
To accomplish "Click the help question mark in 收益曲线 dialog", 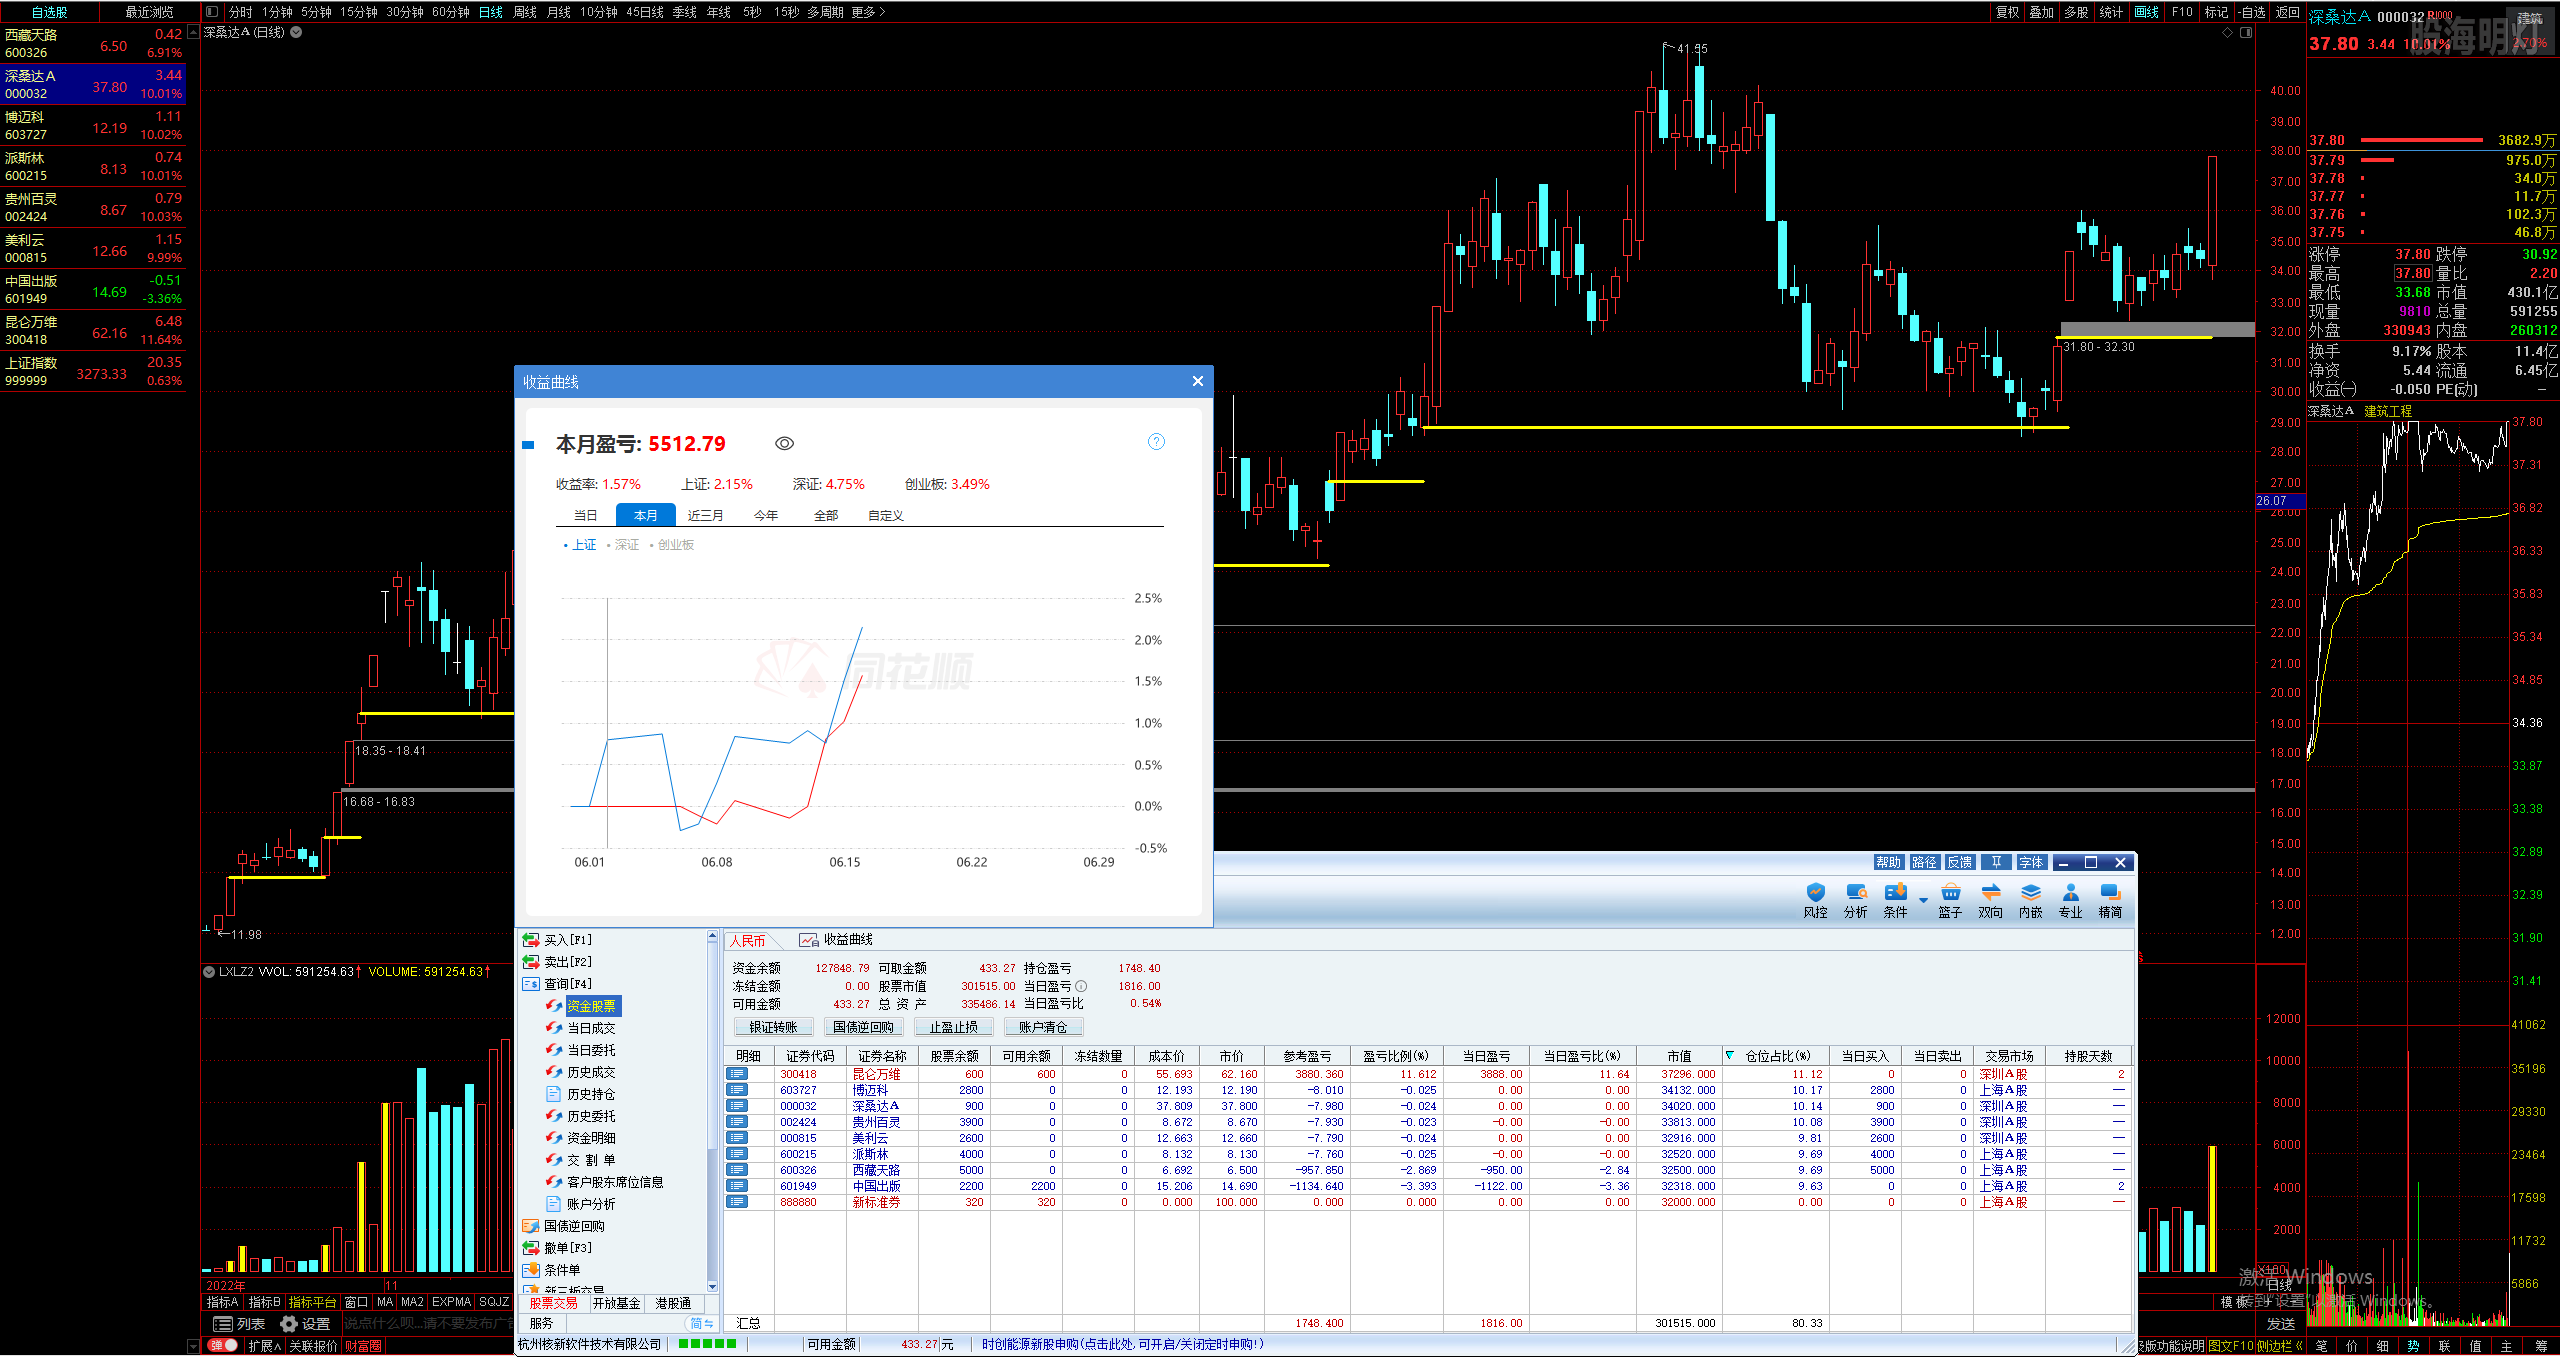I will click(1156, 442).
